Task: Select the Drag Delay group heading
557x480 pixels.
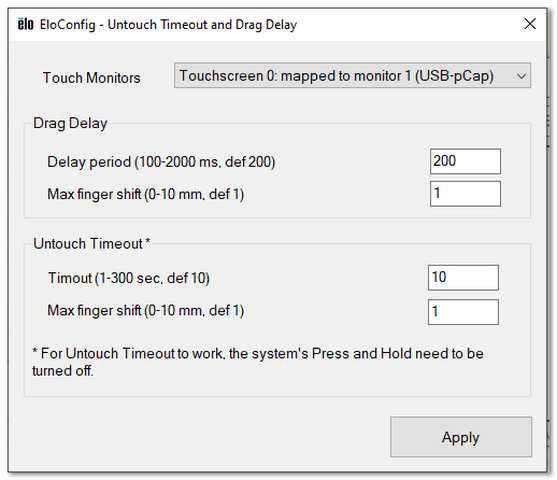Action: (x=70, y=124)
